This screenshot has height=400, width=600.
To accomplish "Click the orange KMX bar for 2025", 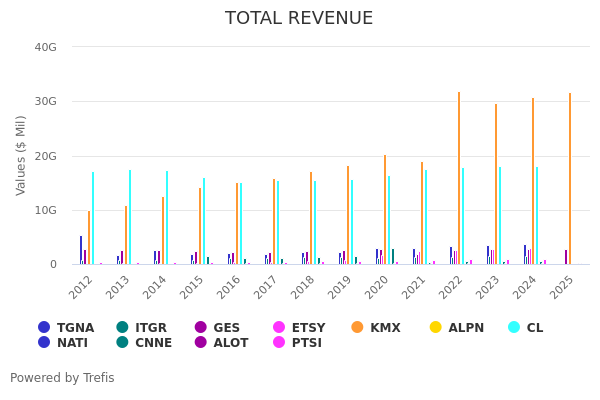I will pyautogui.click(x=570, y=178).
